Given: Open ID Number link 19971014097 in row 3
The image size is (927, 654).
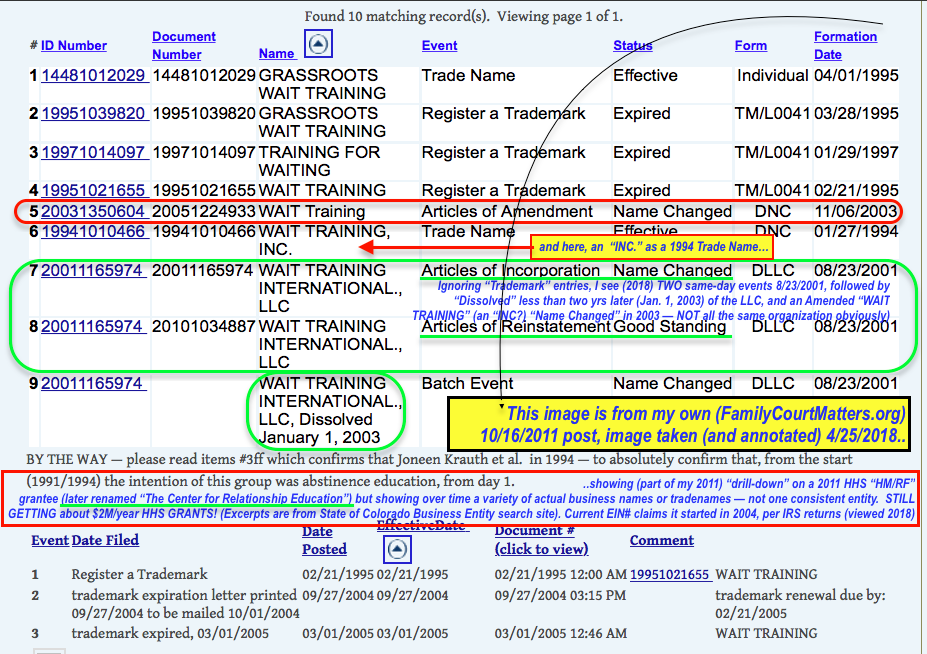Looking at the screenshot, I should (x=93, y=152).
